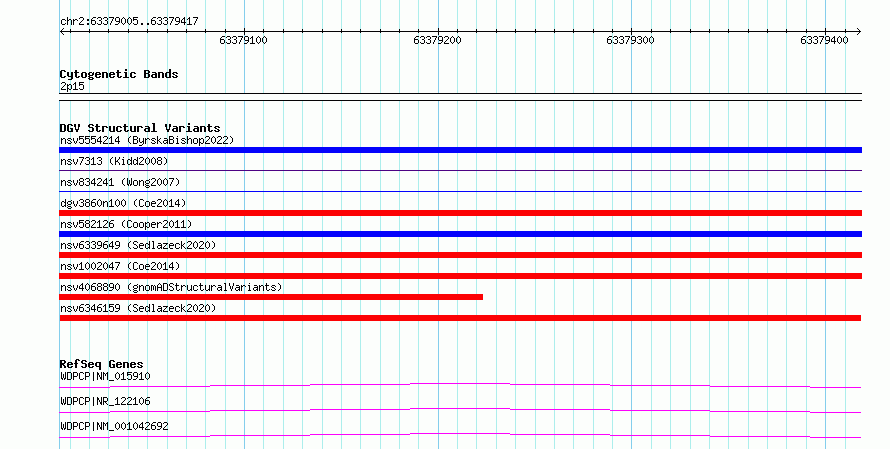890x449 pixels.
Task: Click the nsv834241 (Wong2007) label
Action: pyautogui.click(x=120, y=182)
